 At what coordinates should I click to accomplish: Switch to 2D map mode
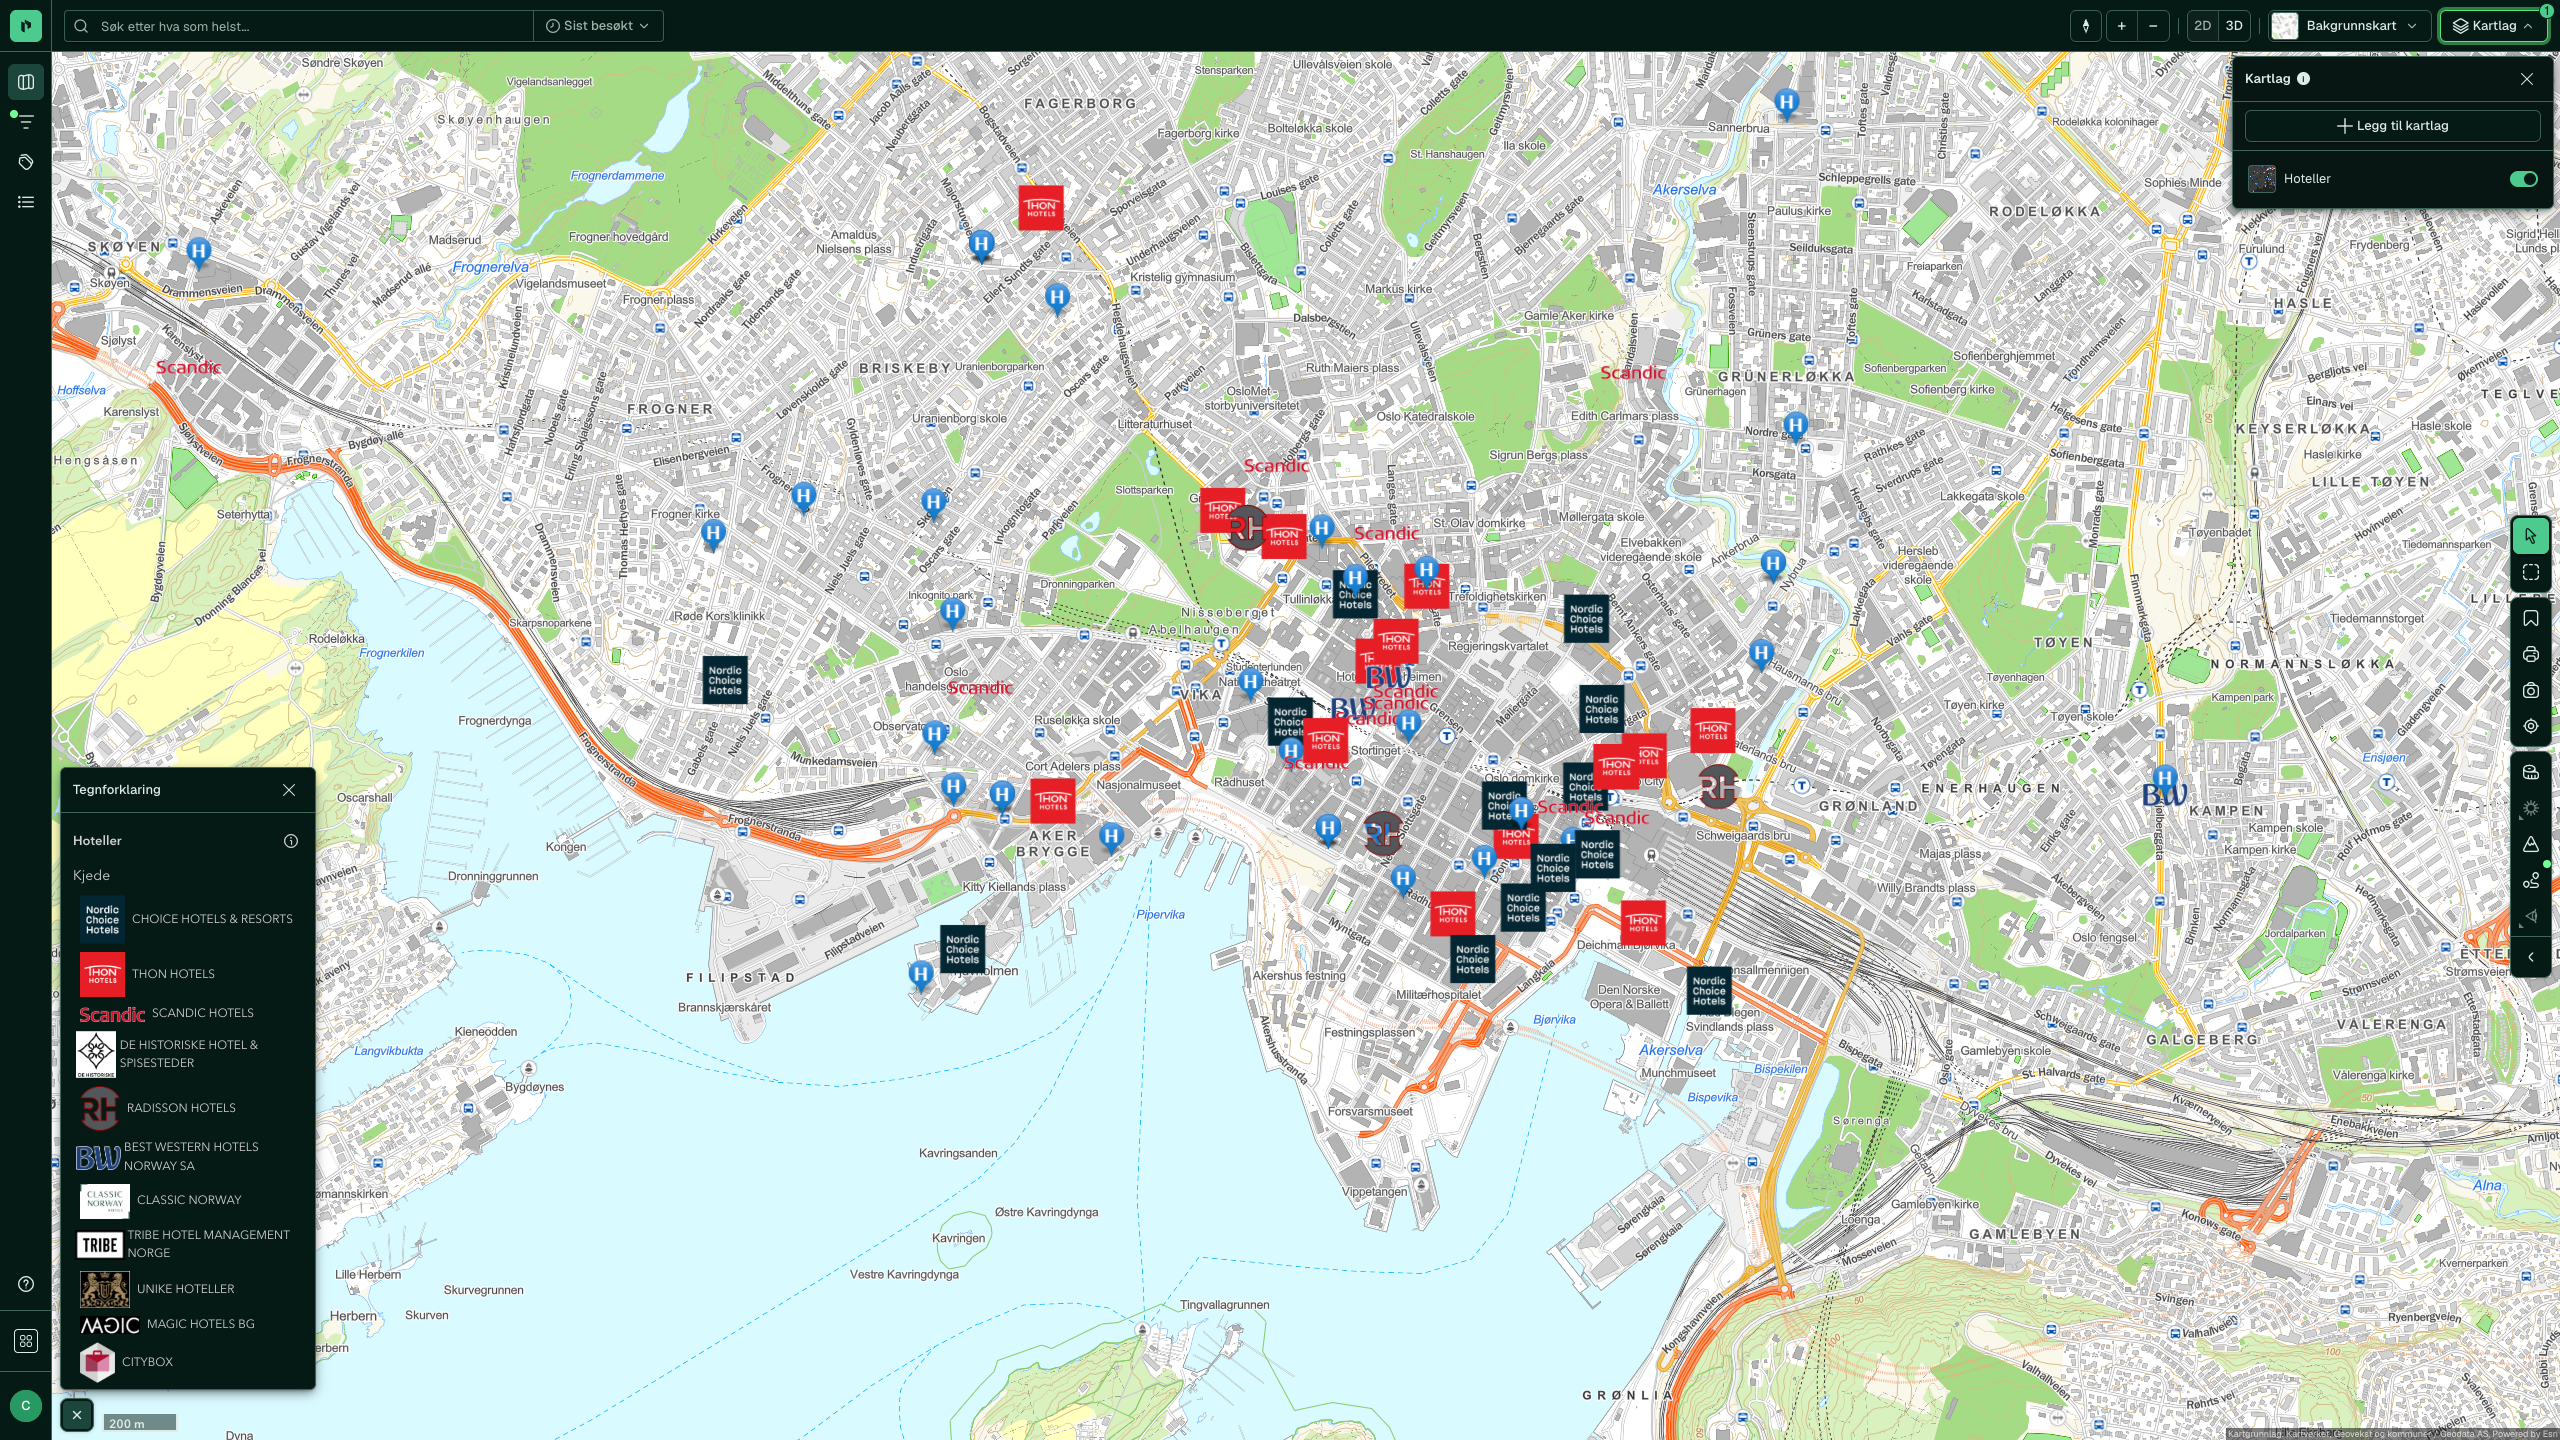pos(2202,26)
